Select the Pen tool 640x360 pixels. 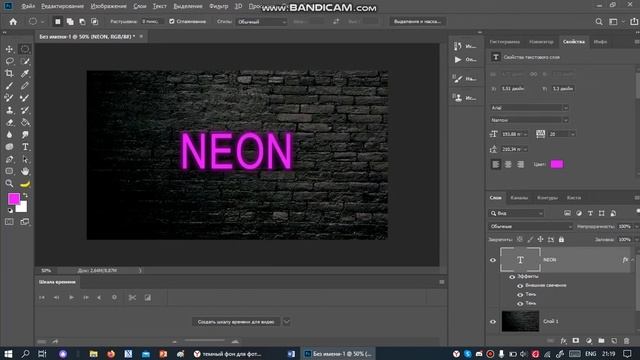(9, 159)
